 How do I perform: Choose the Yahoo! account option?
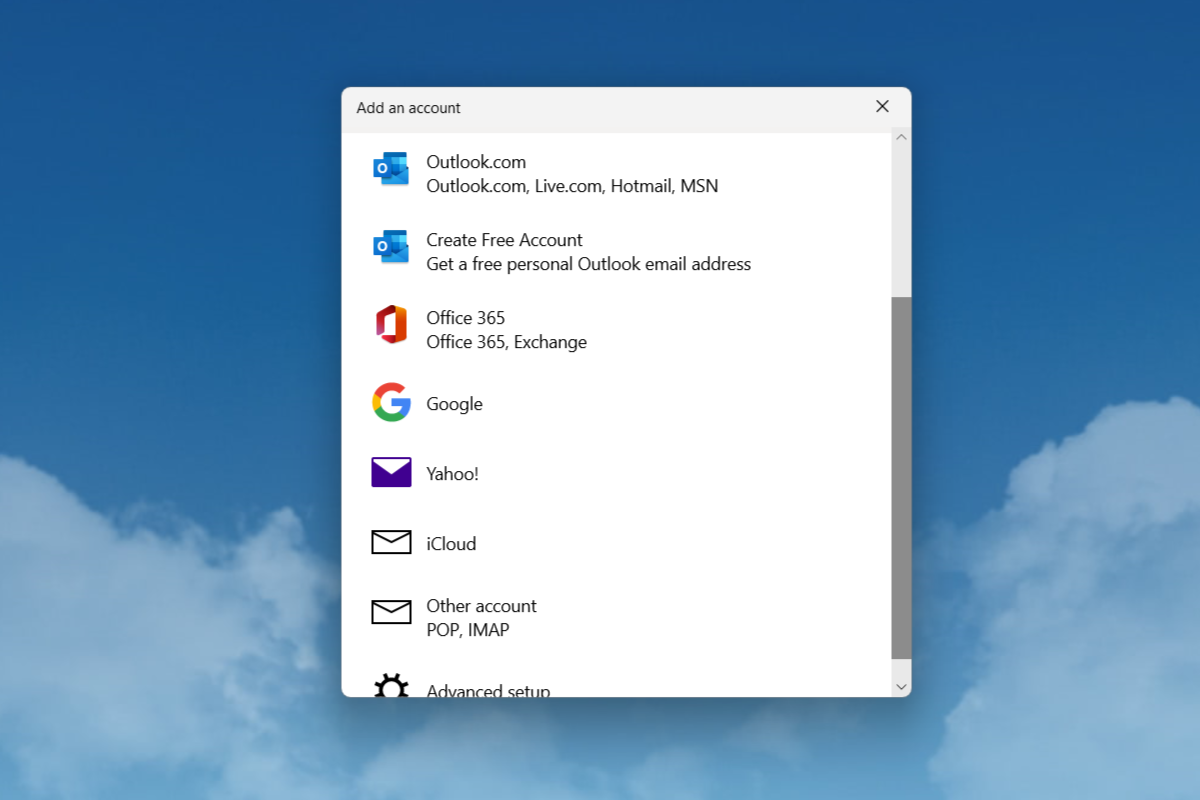(616, 474)
